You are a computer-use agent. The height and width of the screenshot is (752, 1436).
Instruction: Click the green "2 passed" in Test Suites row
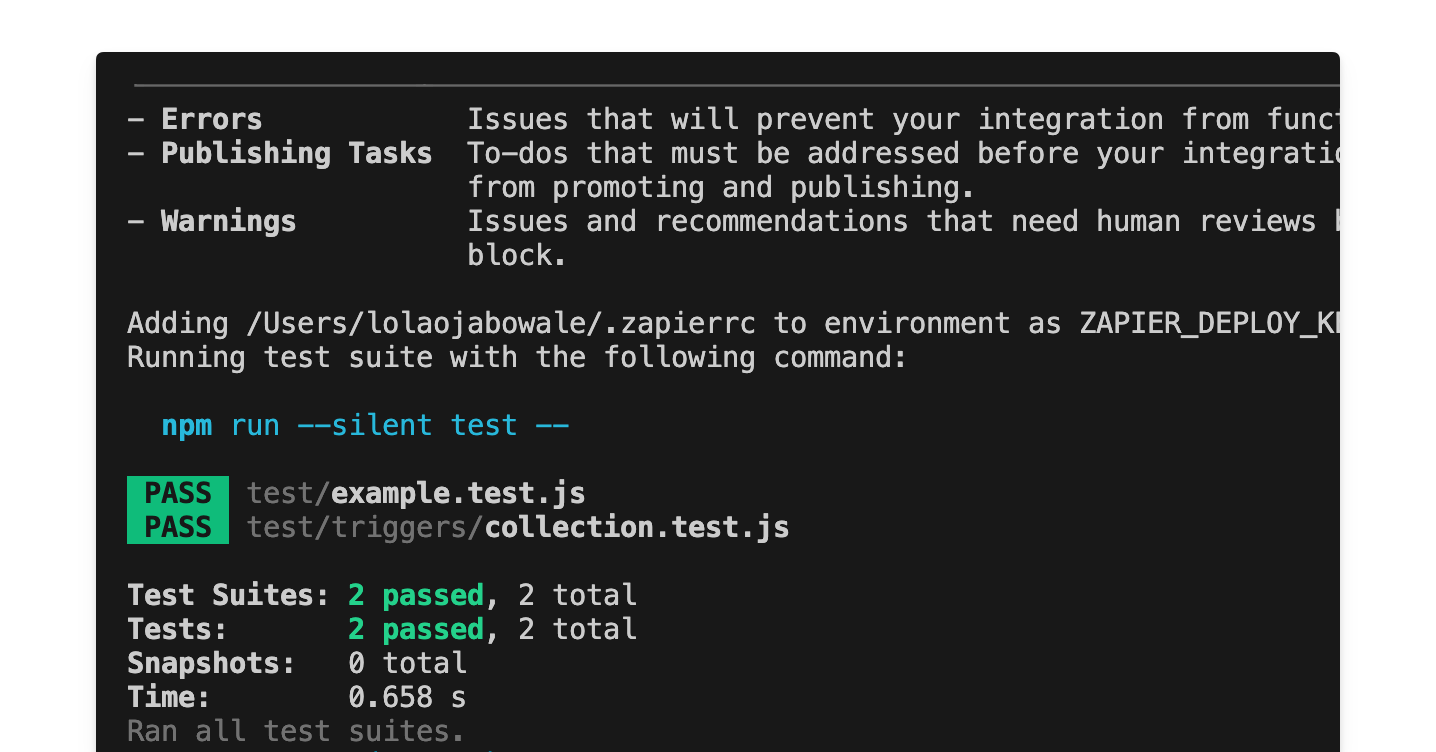click(x=416, y=595)
